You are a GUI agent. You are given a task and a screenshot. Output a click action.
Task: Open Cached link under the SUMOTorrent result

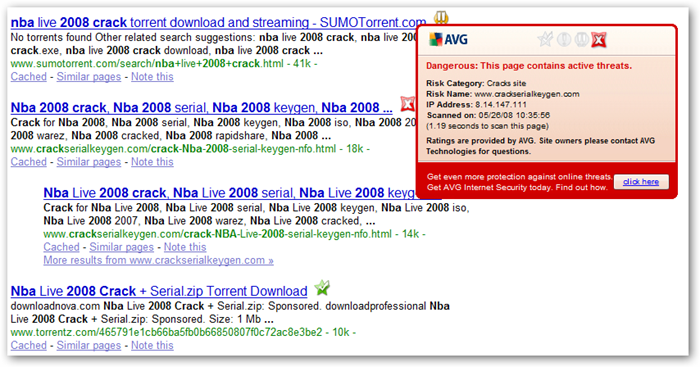[29, 77]
